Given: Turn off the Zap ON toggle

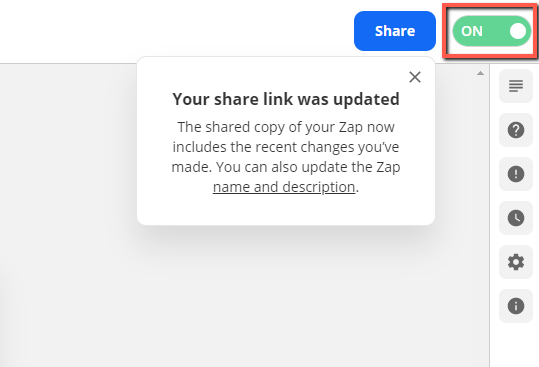Looking at the screenshot, I should (x=492, y=31).
